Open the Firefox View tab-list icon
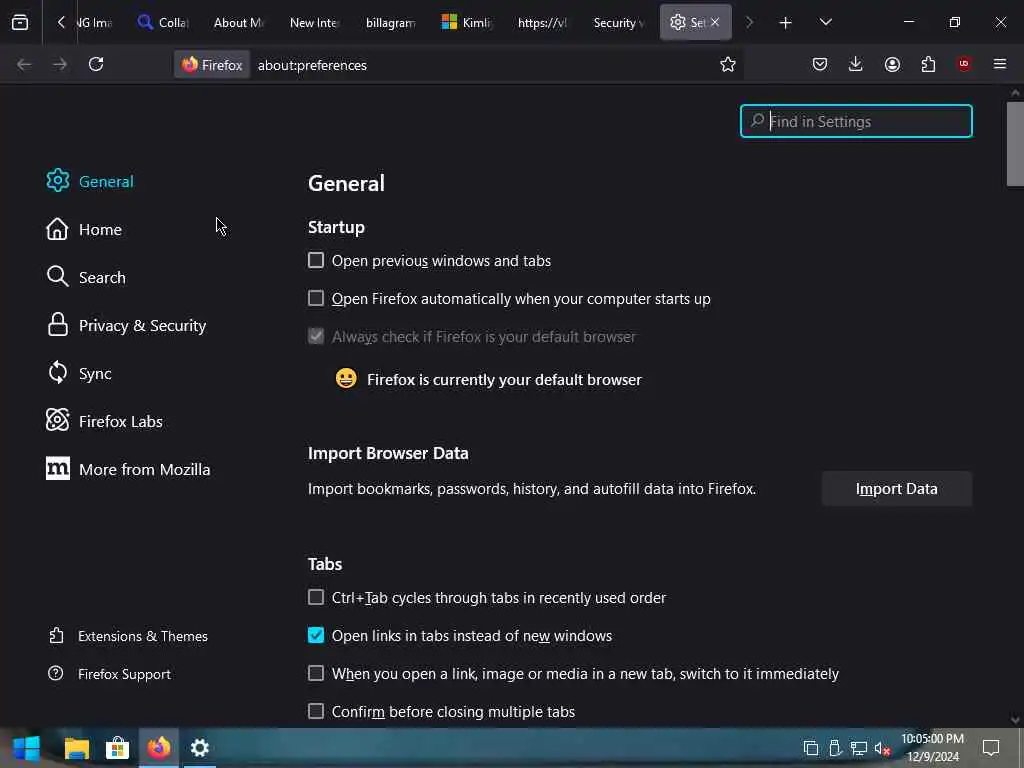Viewport: 1024px width, 768px height. 20,22
